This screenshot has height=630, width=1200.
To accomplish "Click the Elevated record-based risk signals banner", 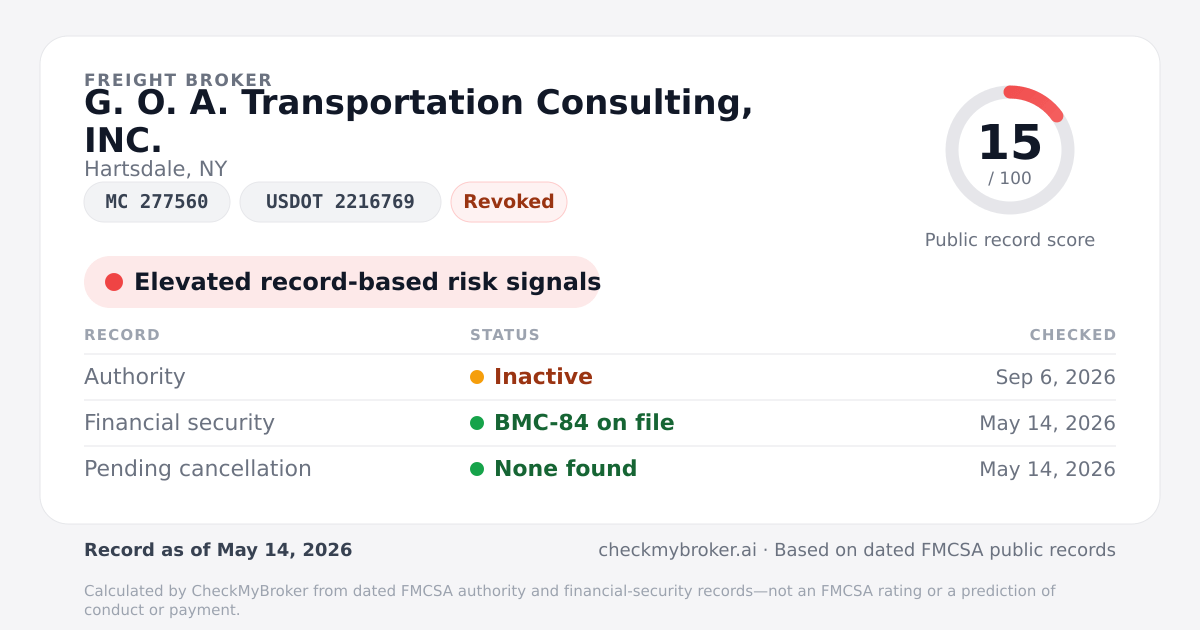I will coord(342,282).
